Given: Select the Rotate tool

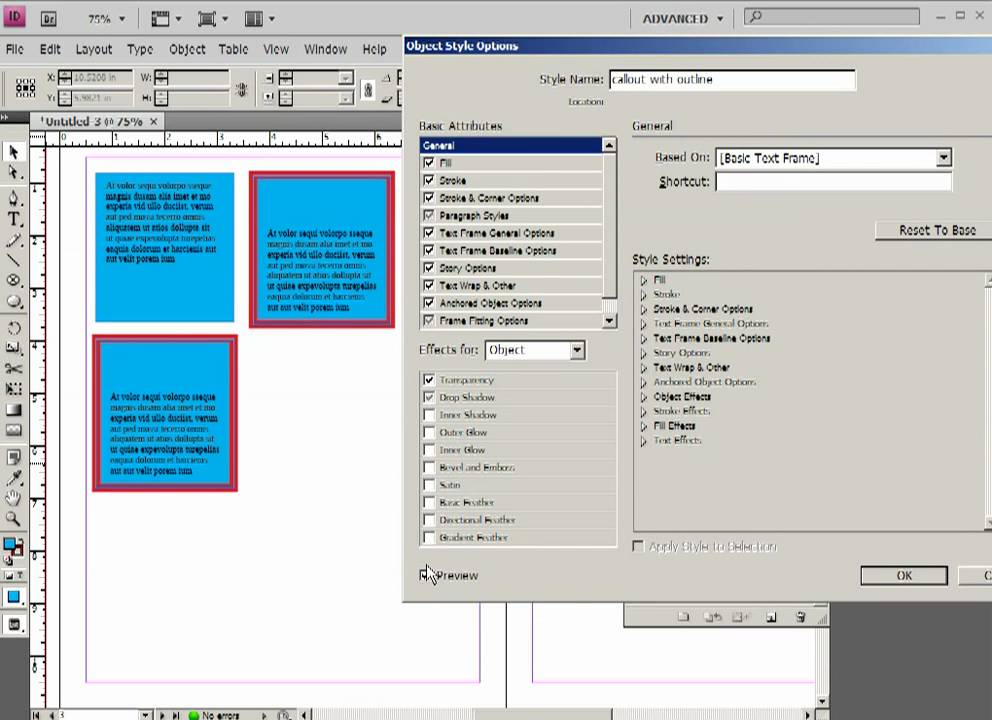Looking at the screenshot, I should click(14, 328).
